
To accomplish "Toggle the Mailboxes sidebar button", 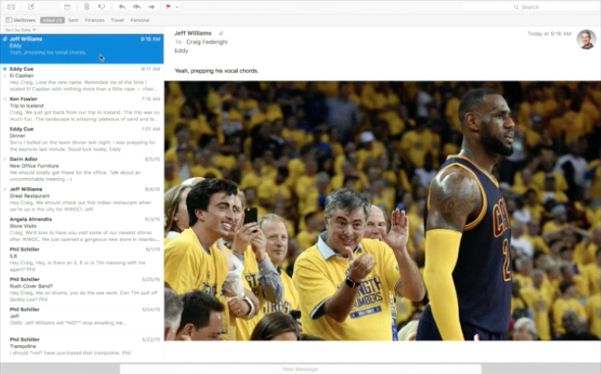I will click(21, 20).
